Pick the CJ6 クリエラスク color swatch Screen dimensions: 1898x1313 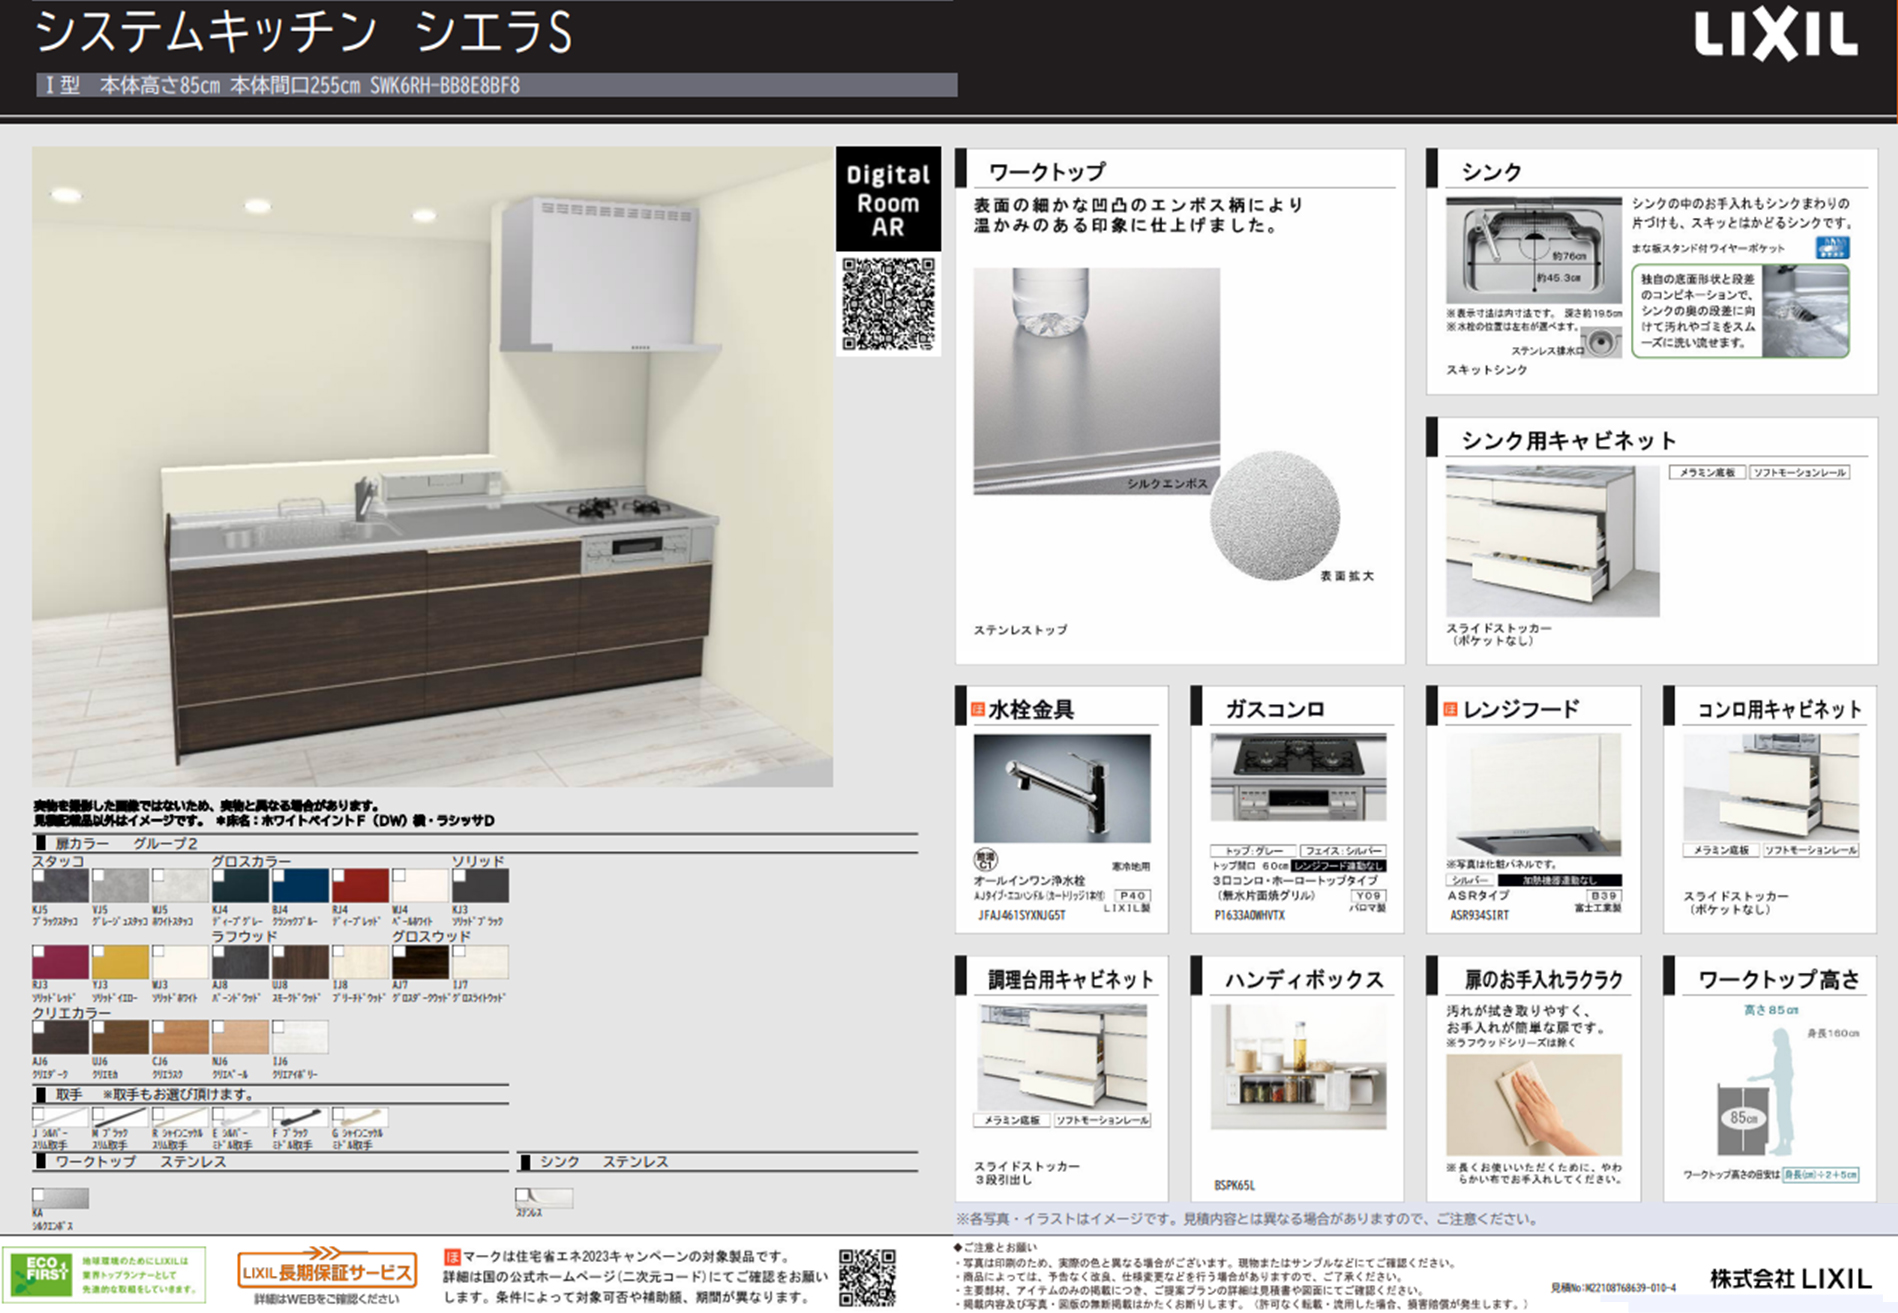(x=180, y=1037)
